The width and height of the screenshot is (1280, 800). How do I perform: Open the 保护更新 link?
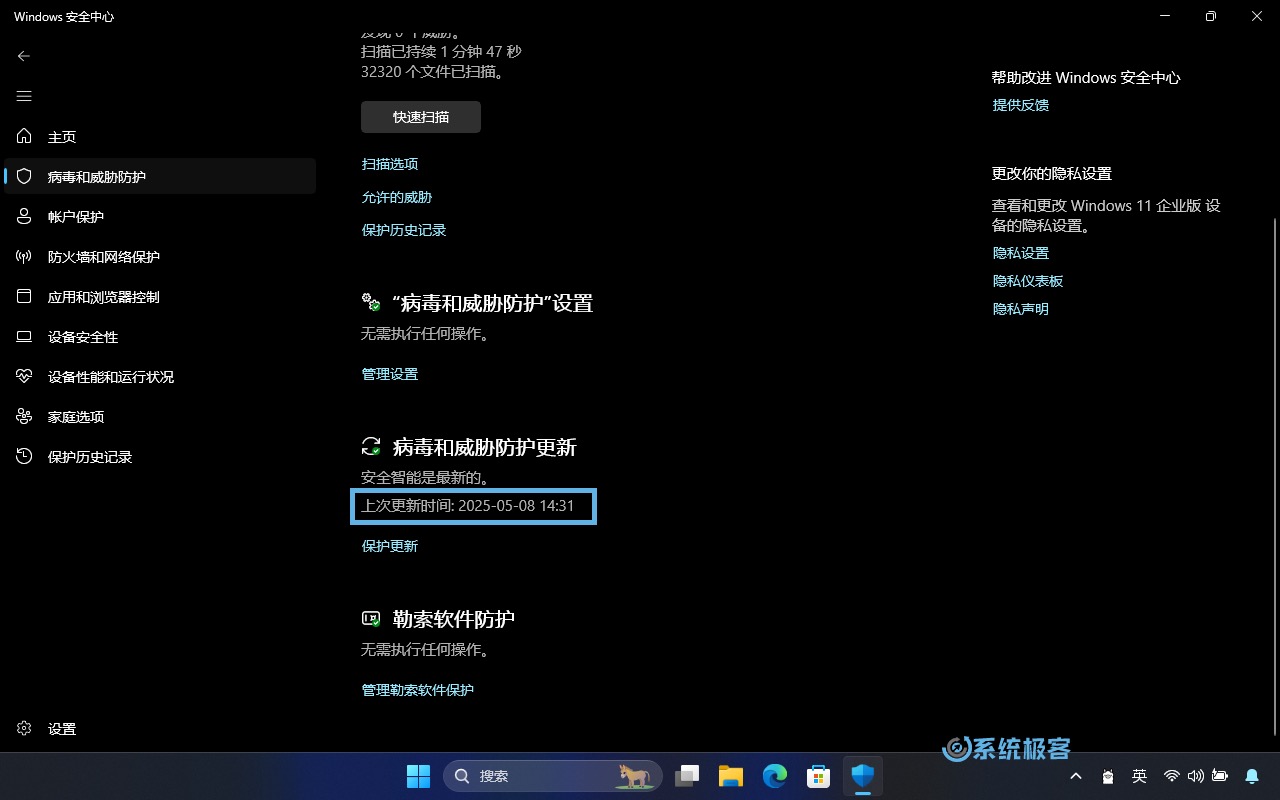tap(390, 546)
